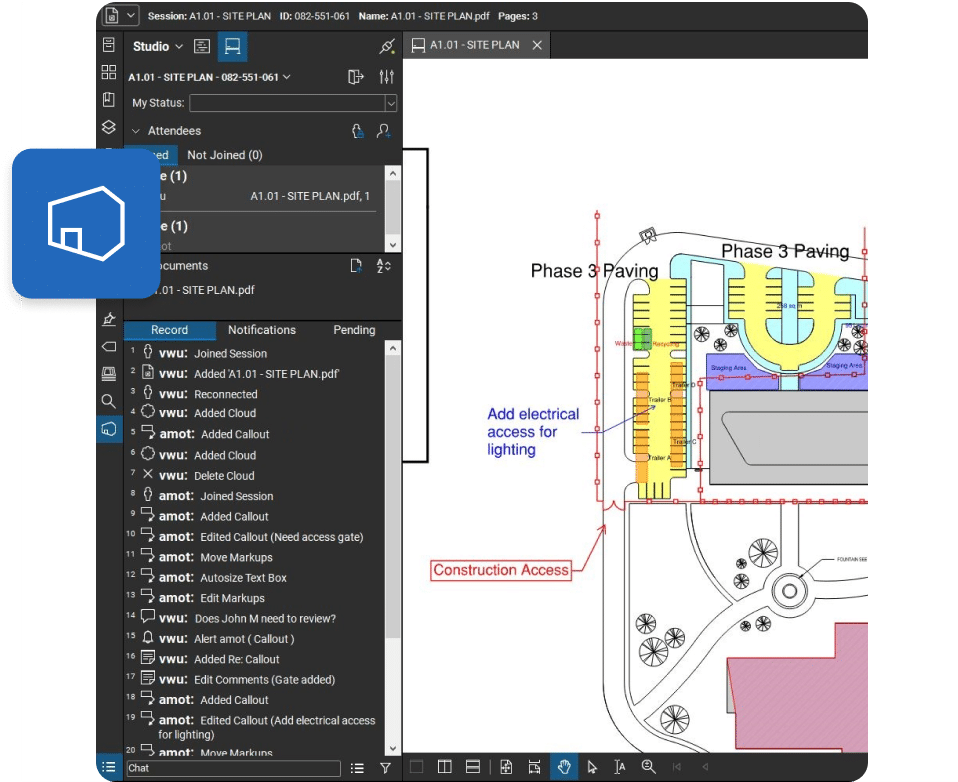Switch to the Pending tab
Screen dimensions: 958x782
(354, 330)
